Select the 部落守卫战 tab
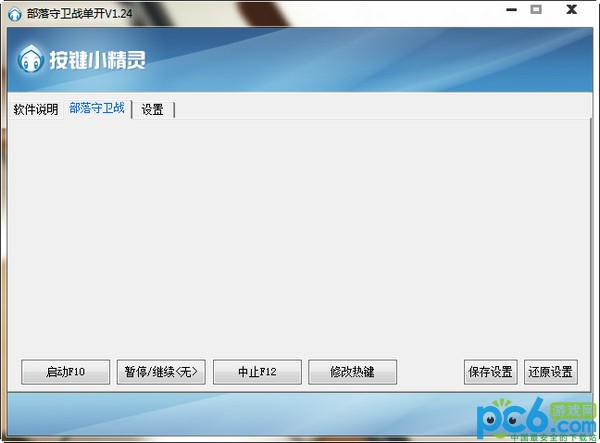 pyautogui.click(x=97, y=109)
